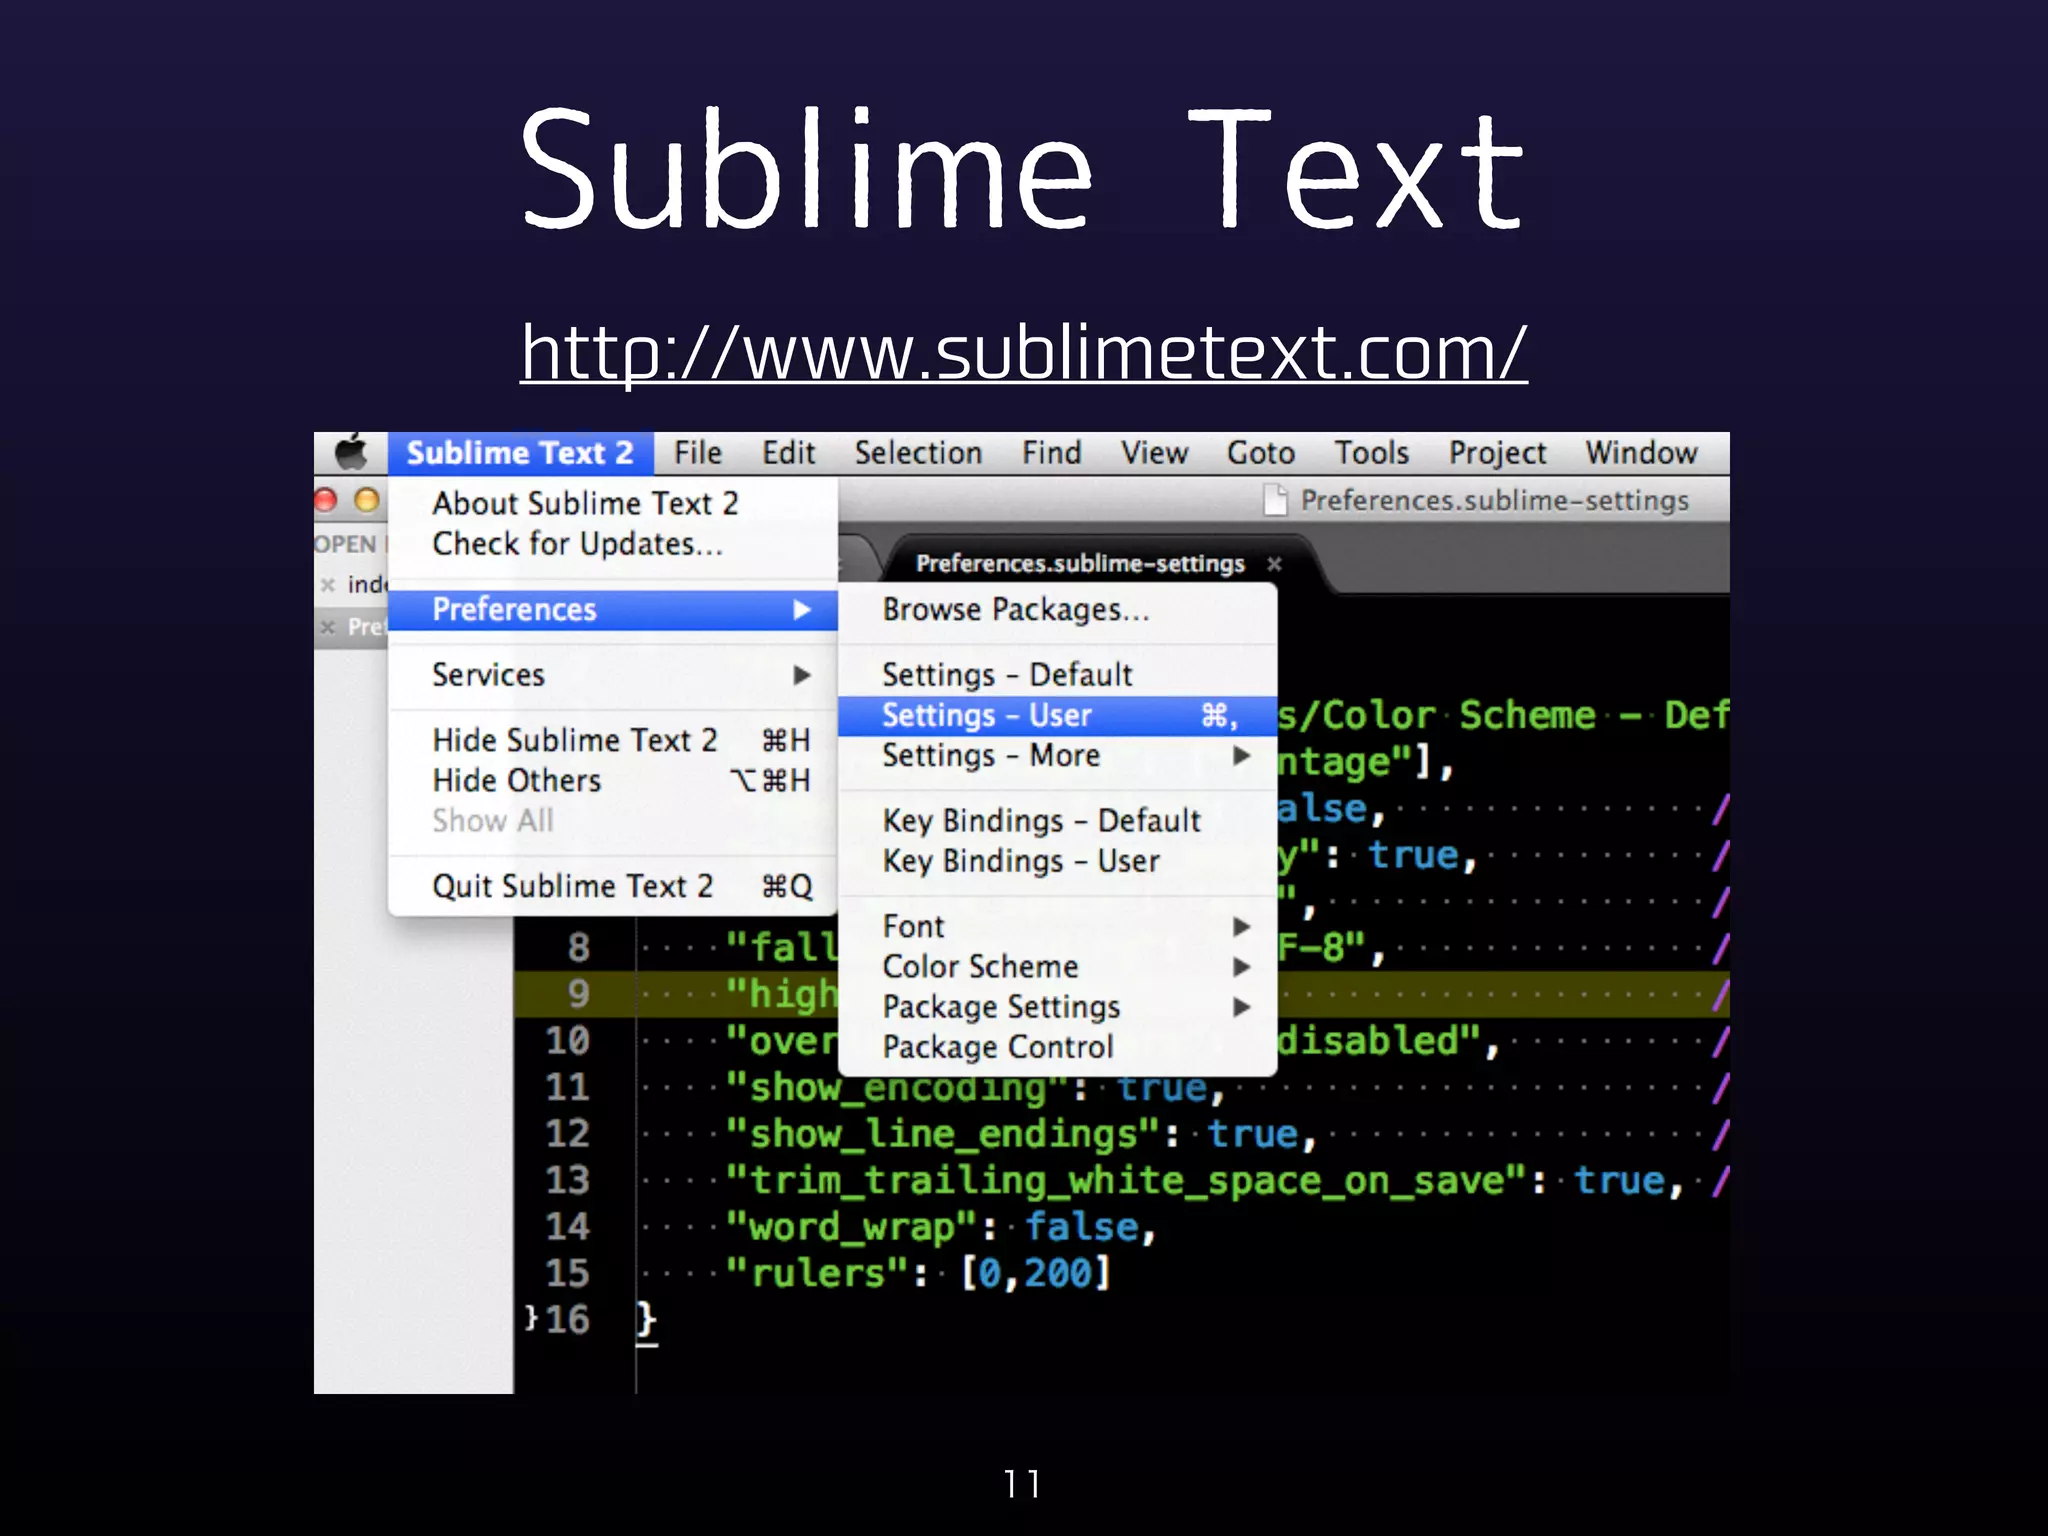Expand the Color Scheme submenu arrow
2048x1536 pixels.
(1241, 967)
